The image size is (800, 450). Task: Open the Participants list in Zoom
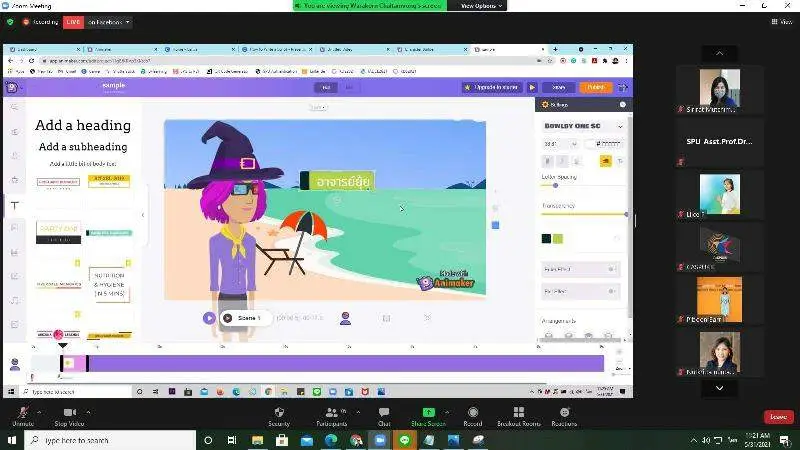point(329,412)
